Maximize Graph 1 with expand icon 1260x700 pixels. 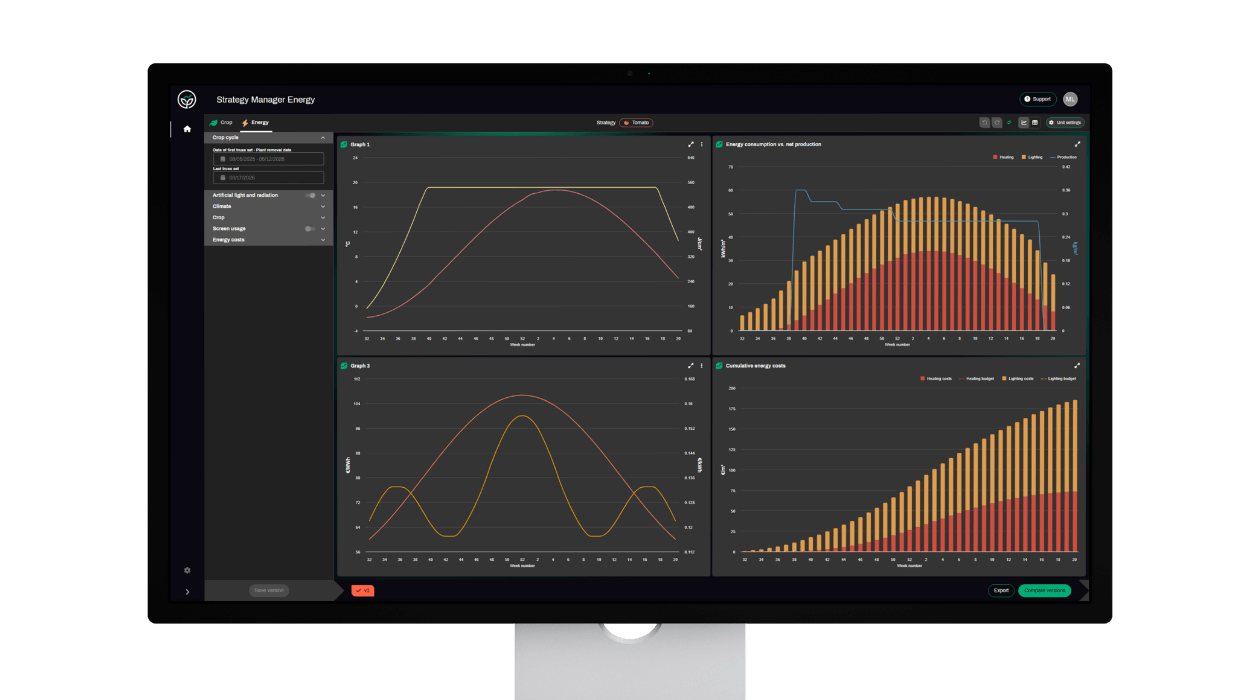coord(691,144)
